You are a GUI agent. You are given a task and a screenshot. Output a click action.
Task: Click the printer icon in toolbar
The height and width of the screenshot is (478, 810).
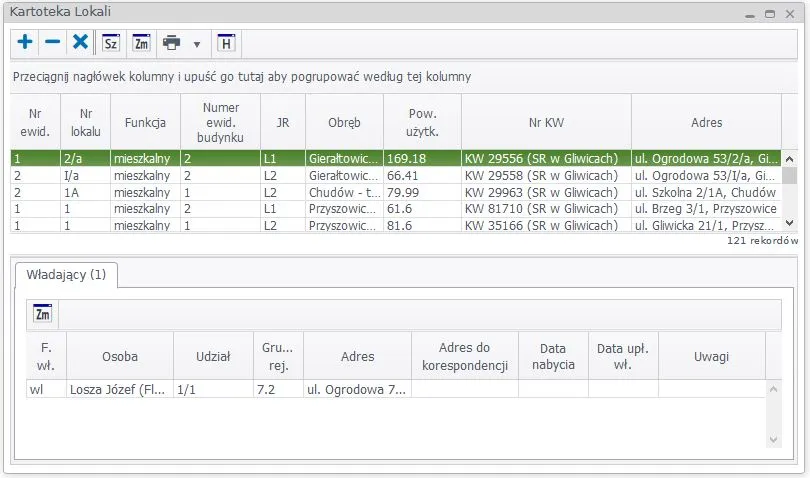tap(172, 43)
